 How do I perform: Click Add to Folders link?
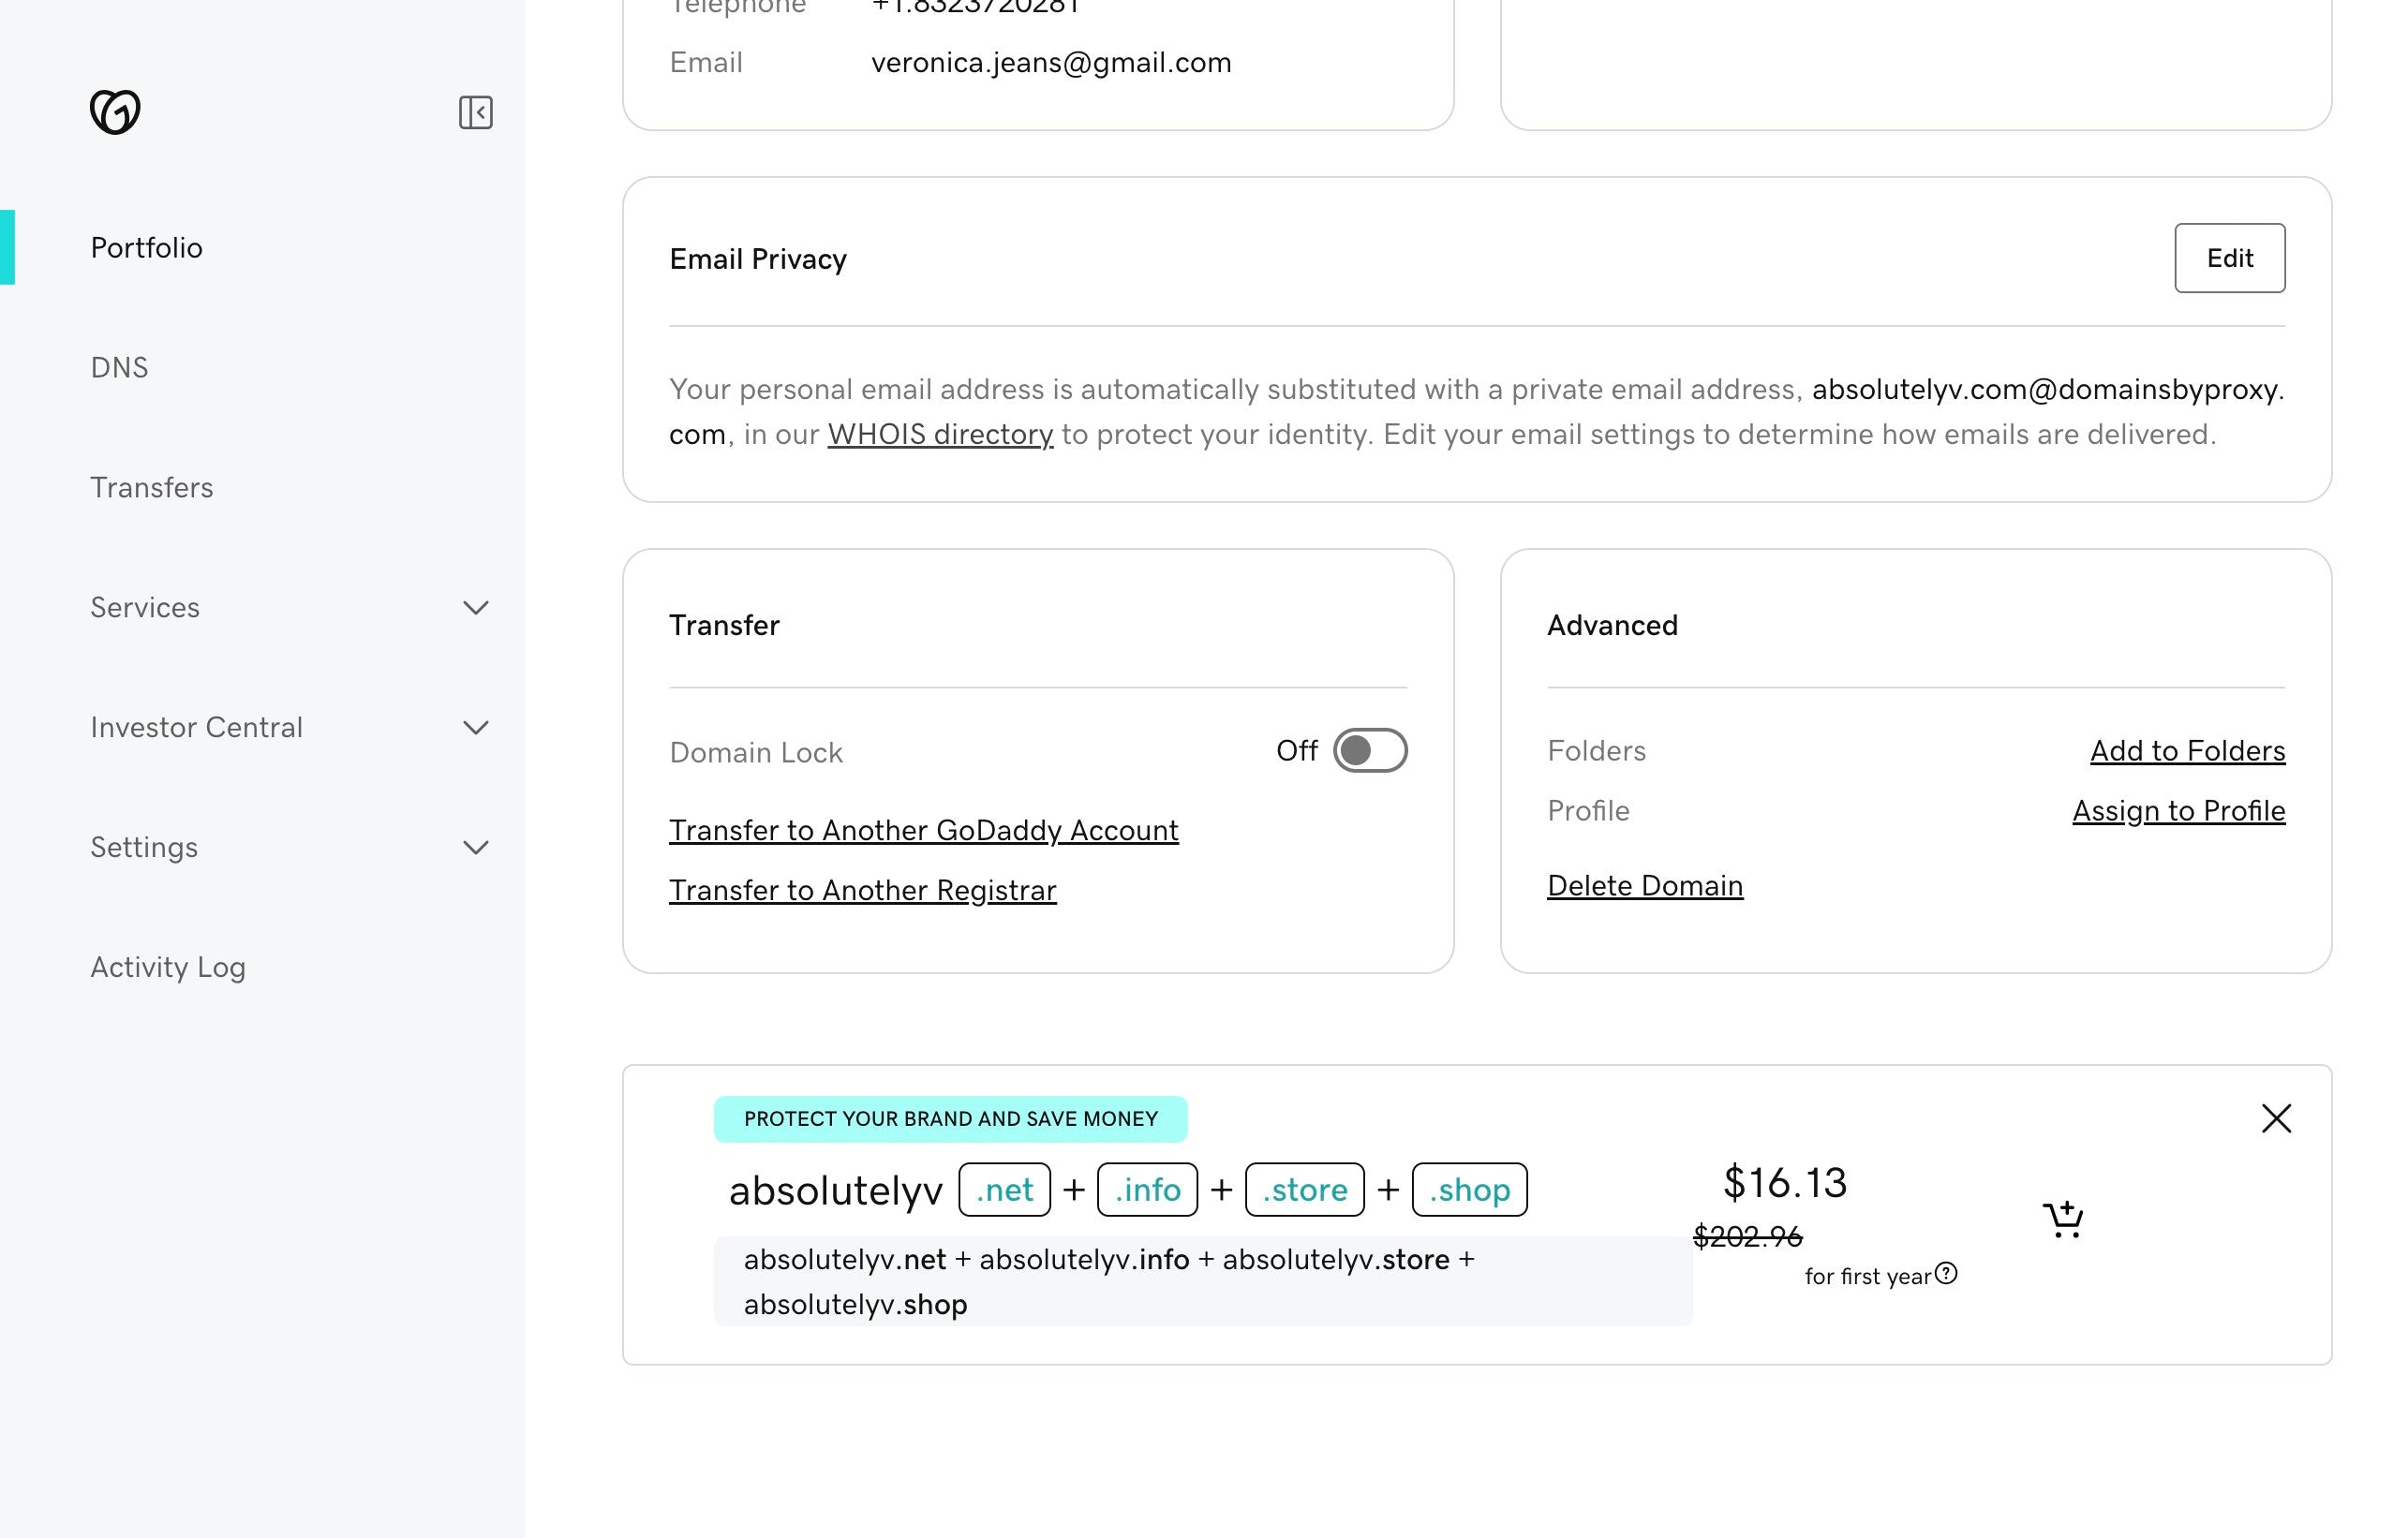(x=2186, y=750)
